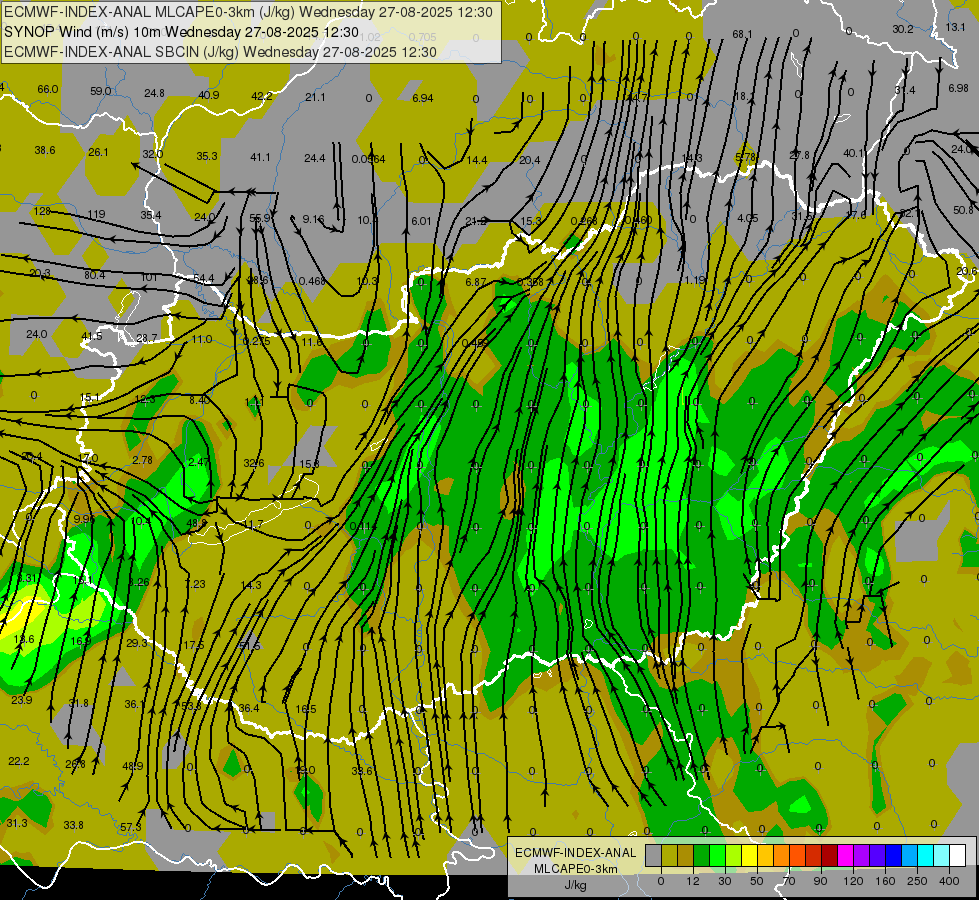Click the map value '40.9'
The width and height of the screenshot is (979, 900).
coord(209,95)
